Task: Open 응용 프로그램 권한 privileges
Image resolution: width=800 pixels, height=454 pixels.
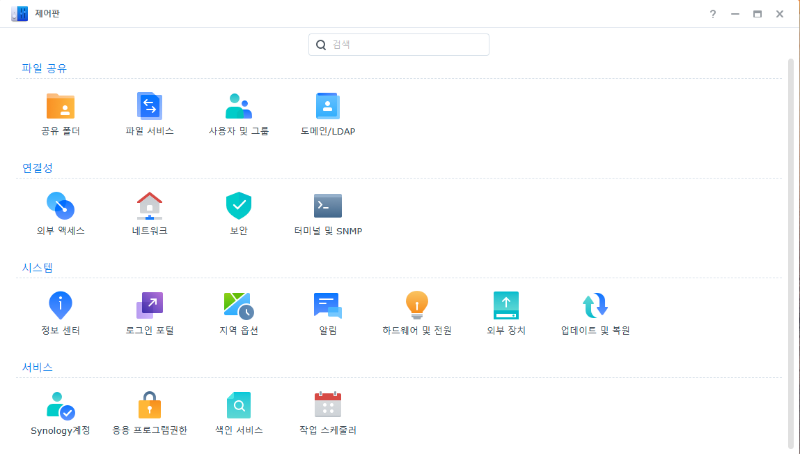Action: coord(149,405)
